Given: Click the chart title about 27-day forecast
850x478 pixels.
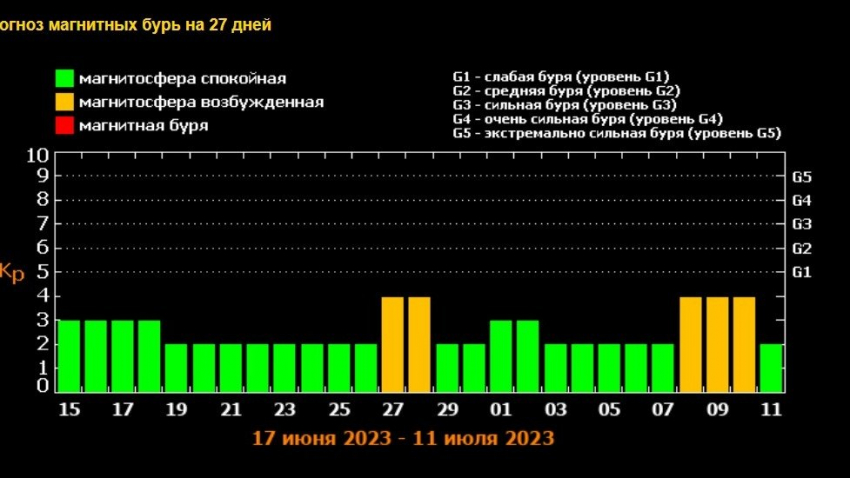Looking at the screenshot, I should 136,25.
